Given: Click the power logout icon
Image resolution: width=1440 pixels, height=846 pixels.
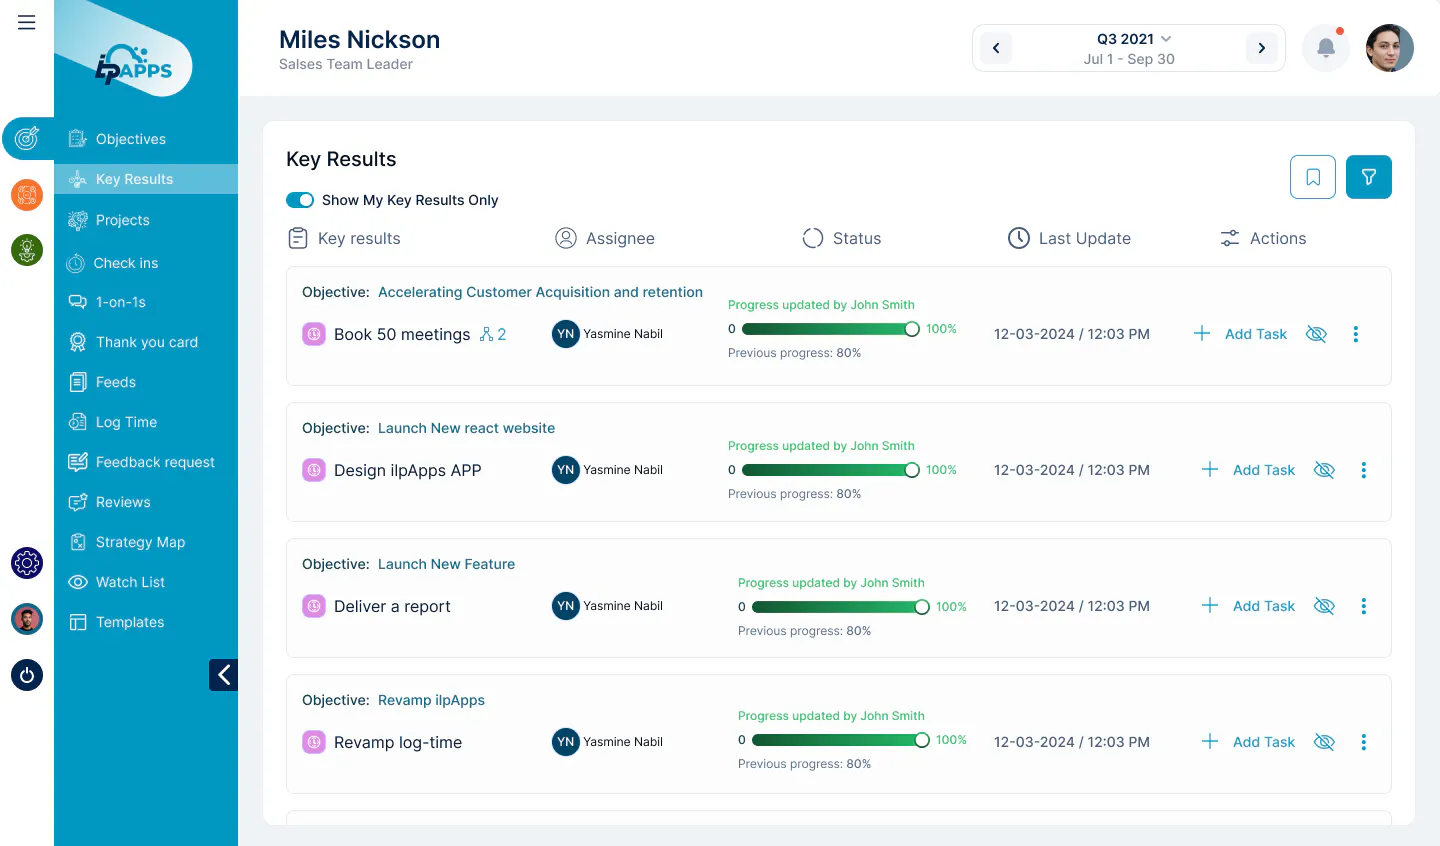Looking at the screenshot, I should pyautogui.click(x=27, y=675).
